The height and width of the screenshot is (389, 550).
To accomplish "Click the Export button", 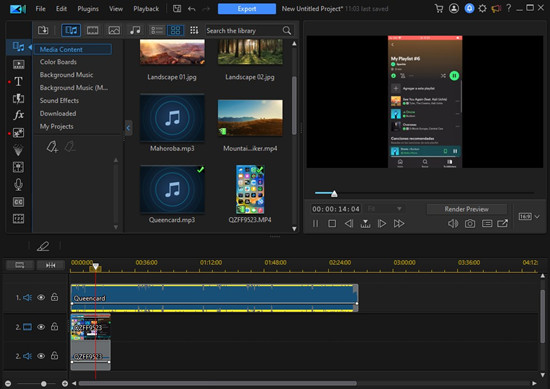I will tap(247, 9).
